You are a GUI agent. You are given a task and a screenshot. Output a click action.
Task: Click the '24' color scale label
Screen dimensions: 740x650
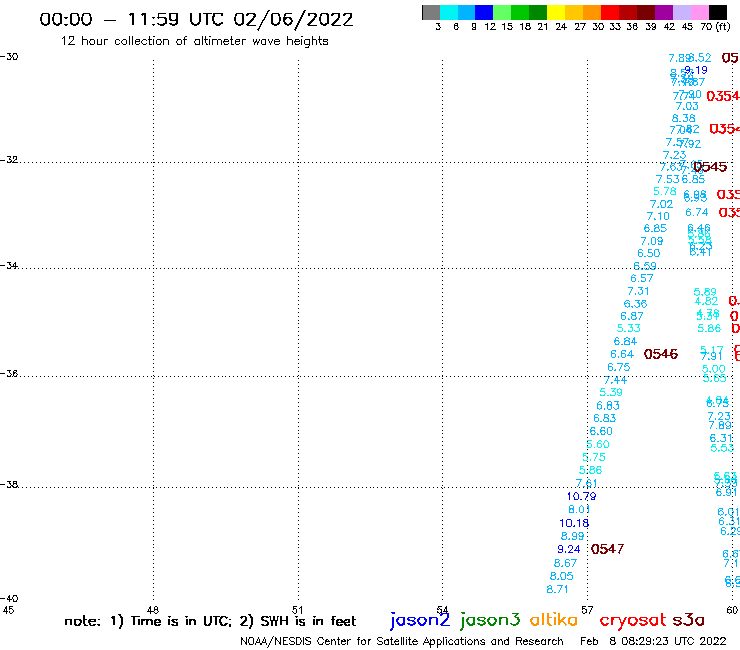click(561, 26)
